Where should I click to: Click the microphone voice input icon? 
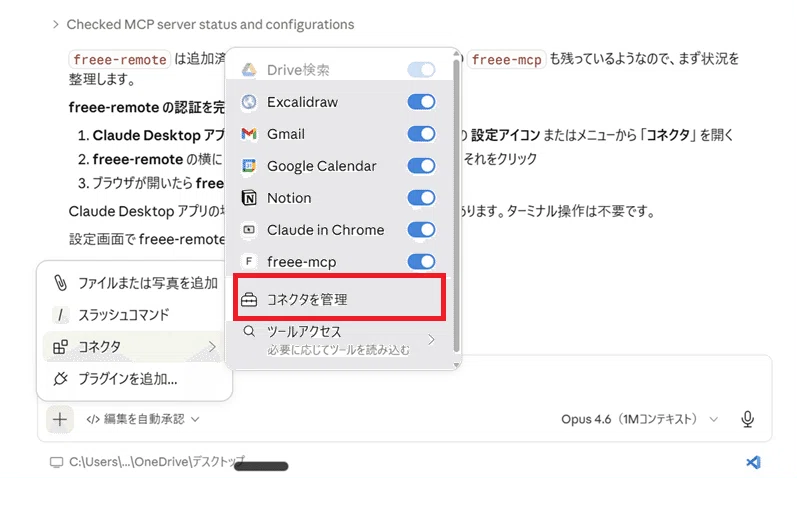[747, 420]
